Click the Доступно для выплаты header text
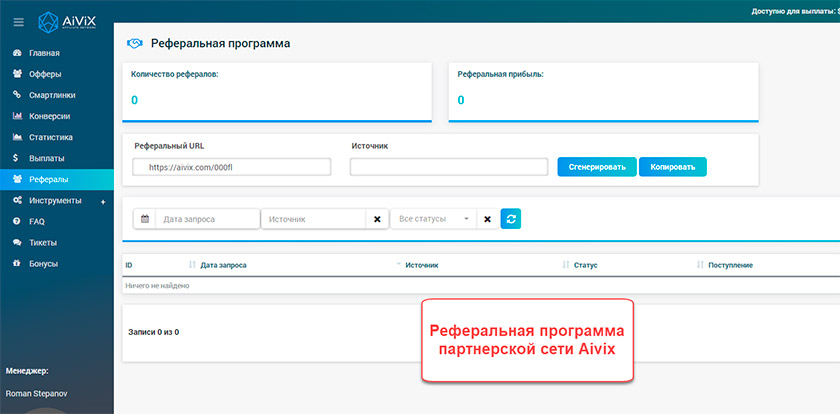 795,10
